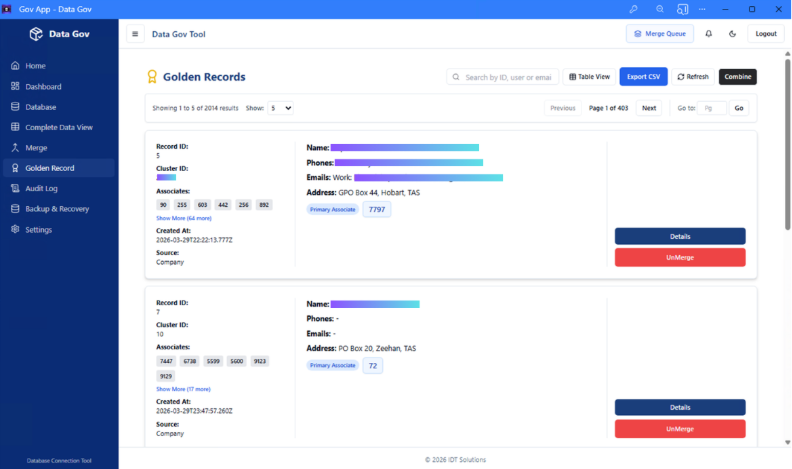
Task: Focus the Go to page input
Action: click(712, 108)
